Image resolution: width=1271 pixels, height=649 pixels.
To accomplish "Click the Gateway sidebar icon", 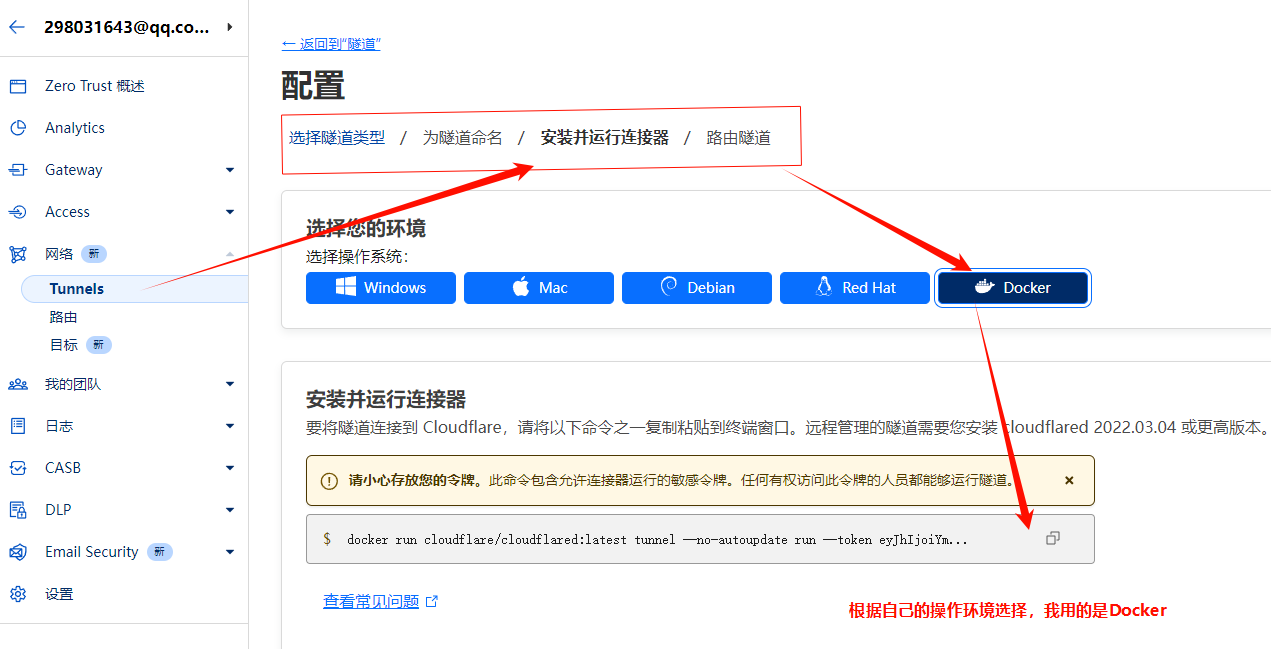I will coord(18,170).
